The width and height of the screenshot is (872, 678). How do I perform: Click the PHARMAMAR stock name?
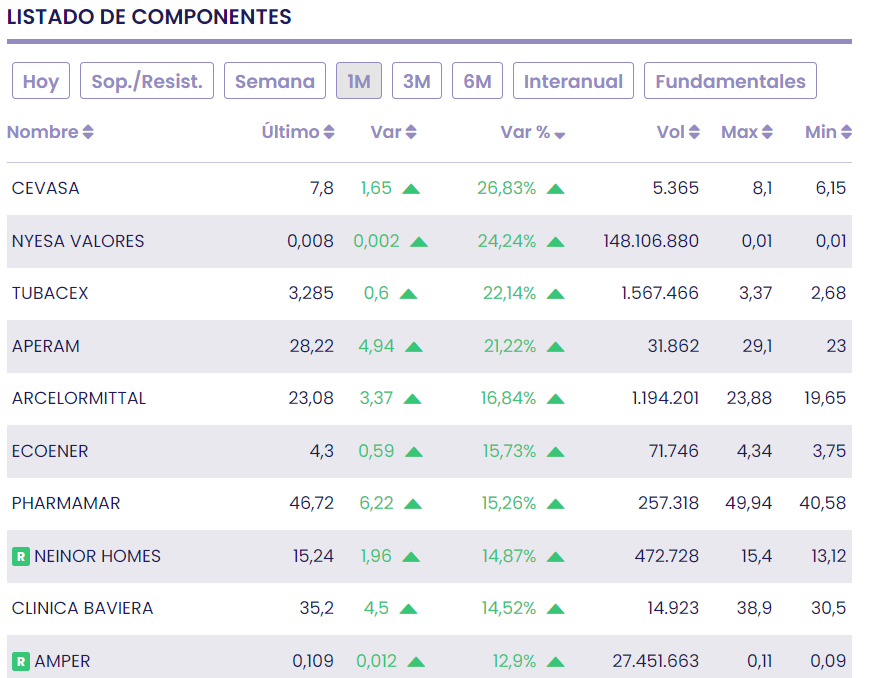pos(66,503)
